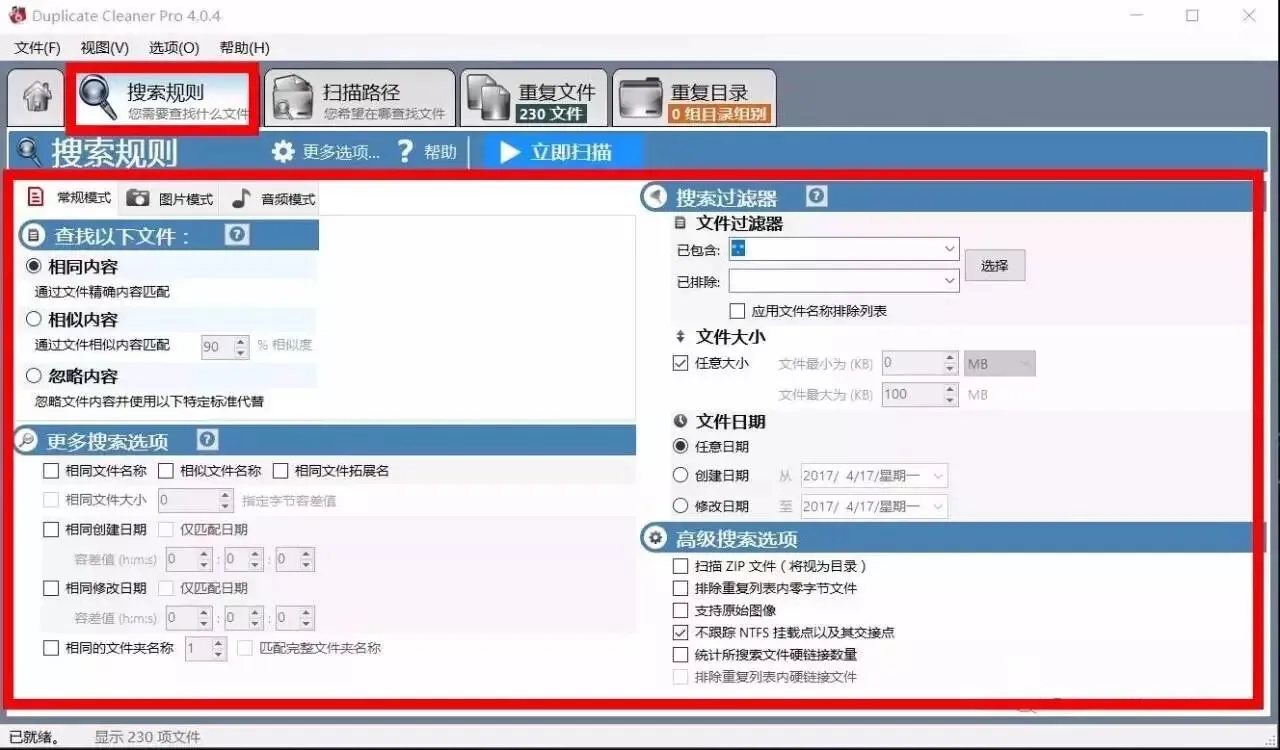Select 音频模式 music note icon
Viewport: 1280px width, 750px height.
240,197
